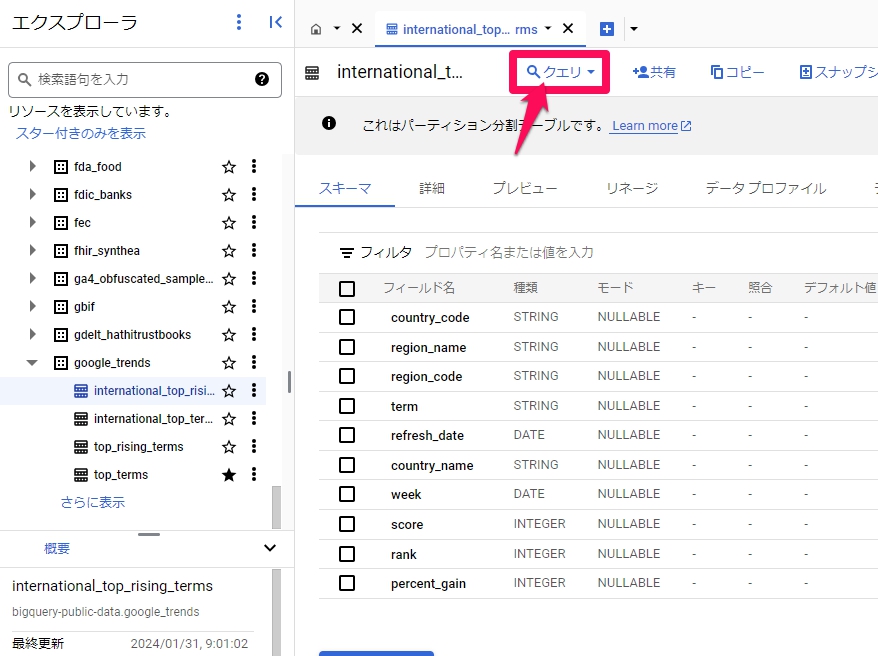Screen dimensions: 878x656
Task: Click the 共有 share button
Action: (x=654, y=72)
